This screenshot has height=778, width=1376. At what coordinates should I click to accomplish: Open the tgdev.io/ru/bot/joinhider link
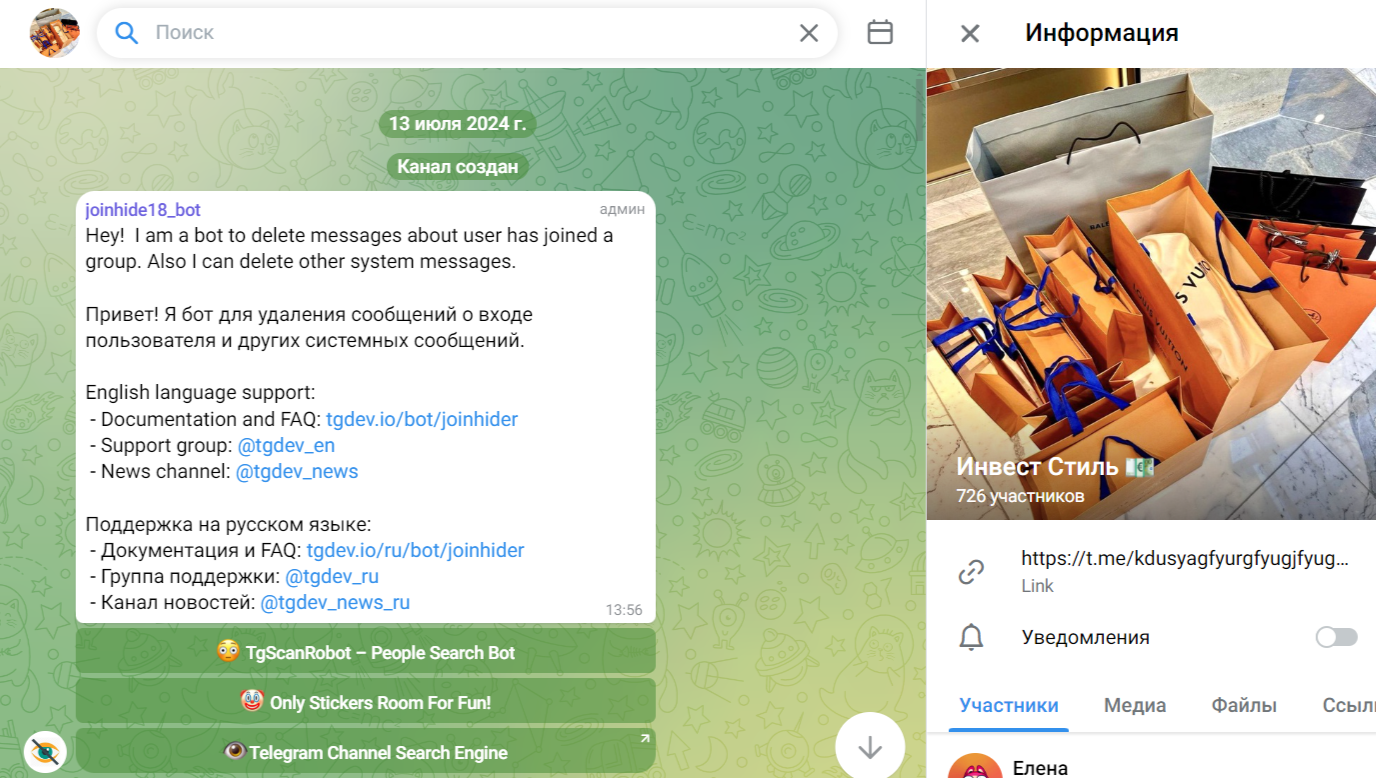tap(415, 550)
